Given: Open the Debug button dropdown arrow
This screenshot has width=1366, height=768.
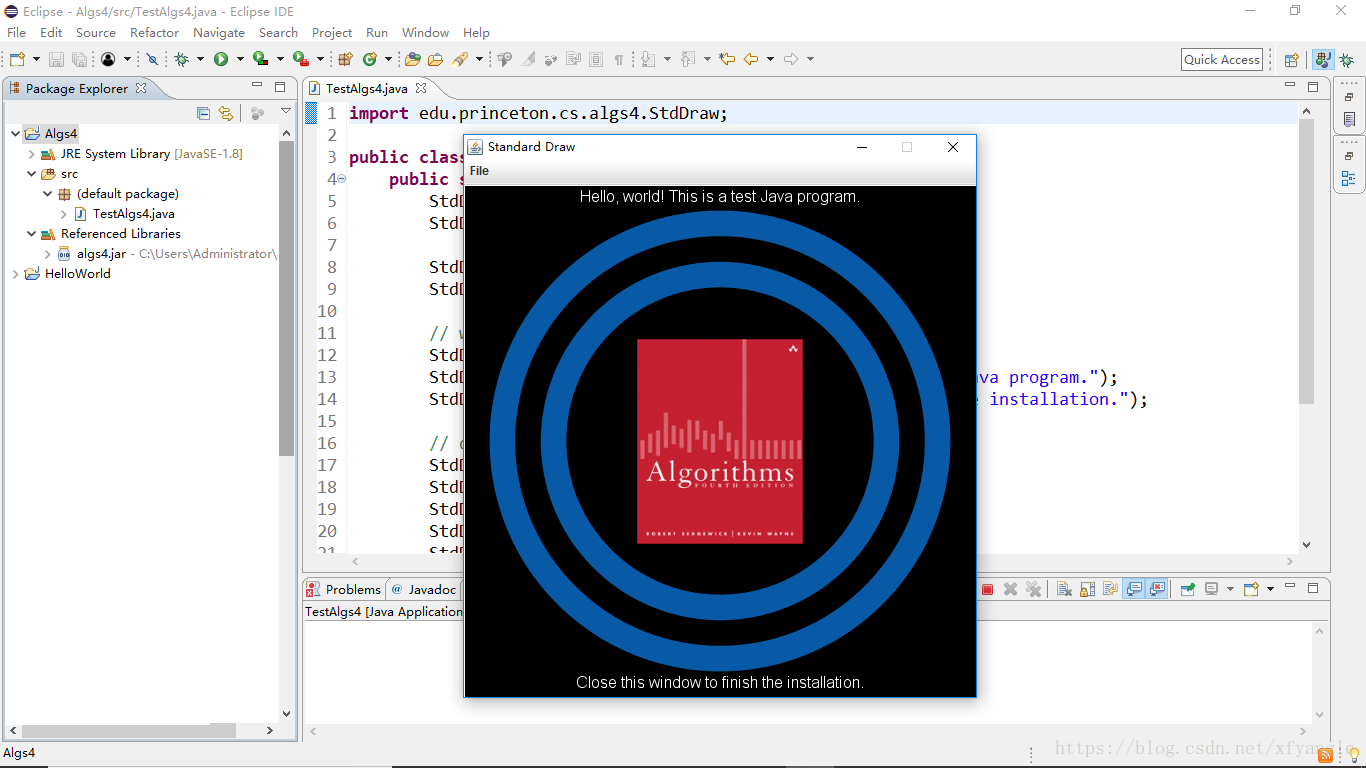Looking at the screenshot, I should tap(200, 59).
